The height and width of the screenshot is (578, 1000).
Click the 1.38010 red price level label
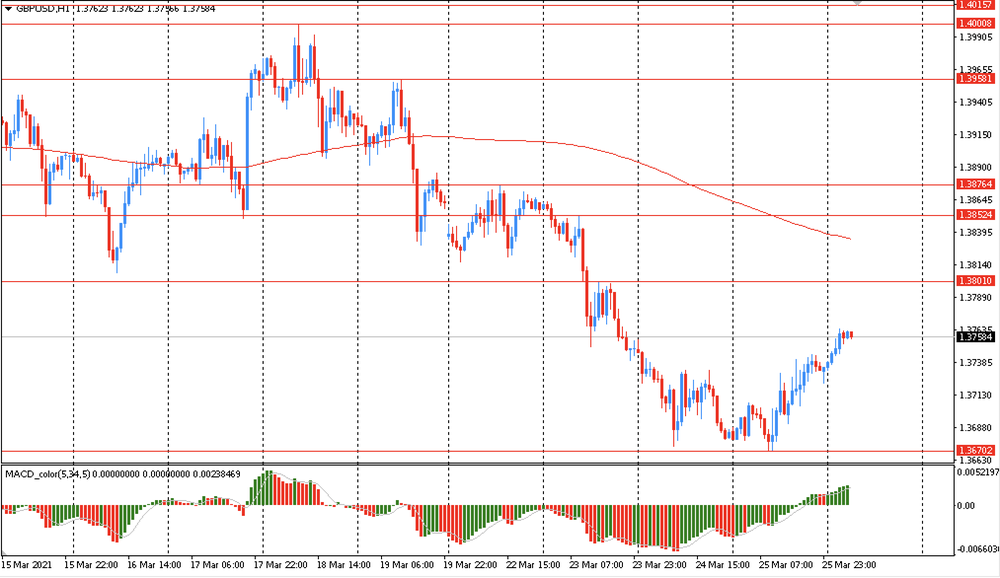(975, 281)
